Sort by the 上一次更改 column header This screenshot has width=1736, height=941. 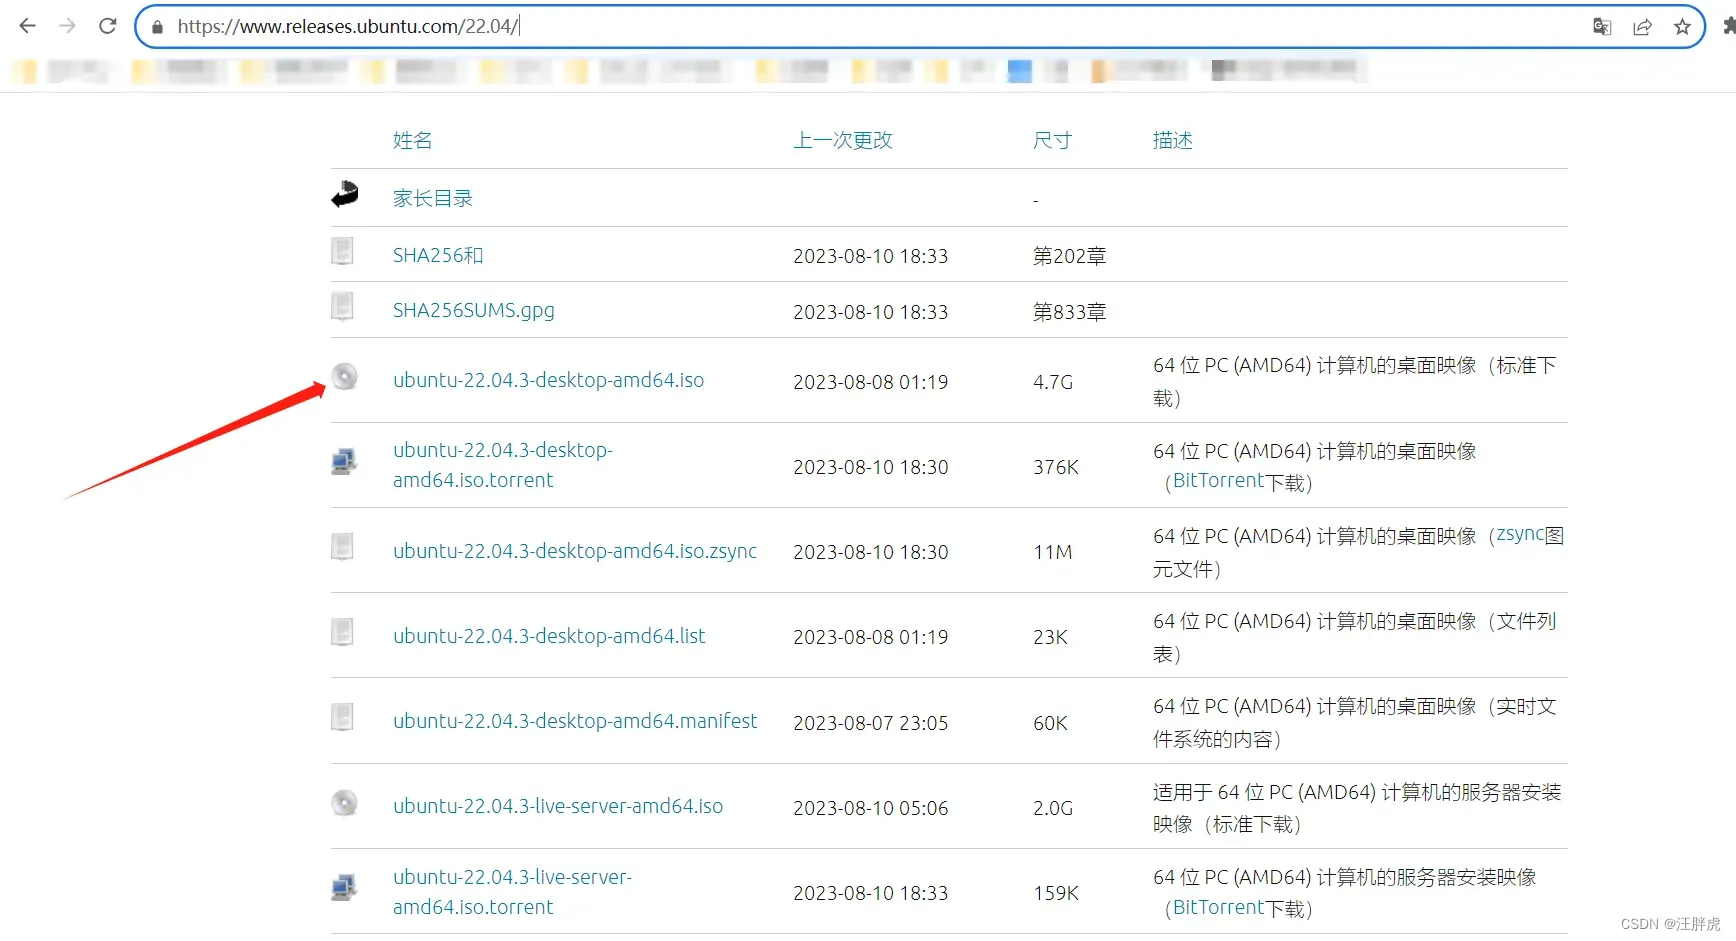point(843,140)
